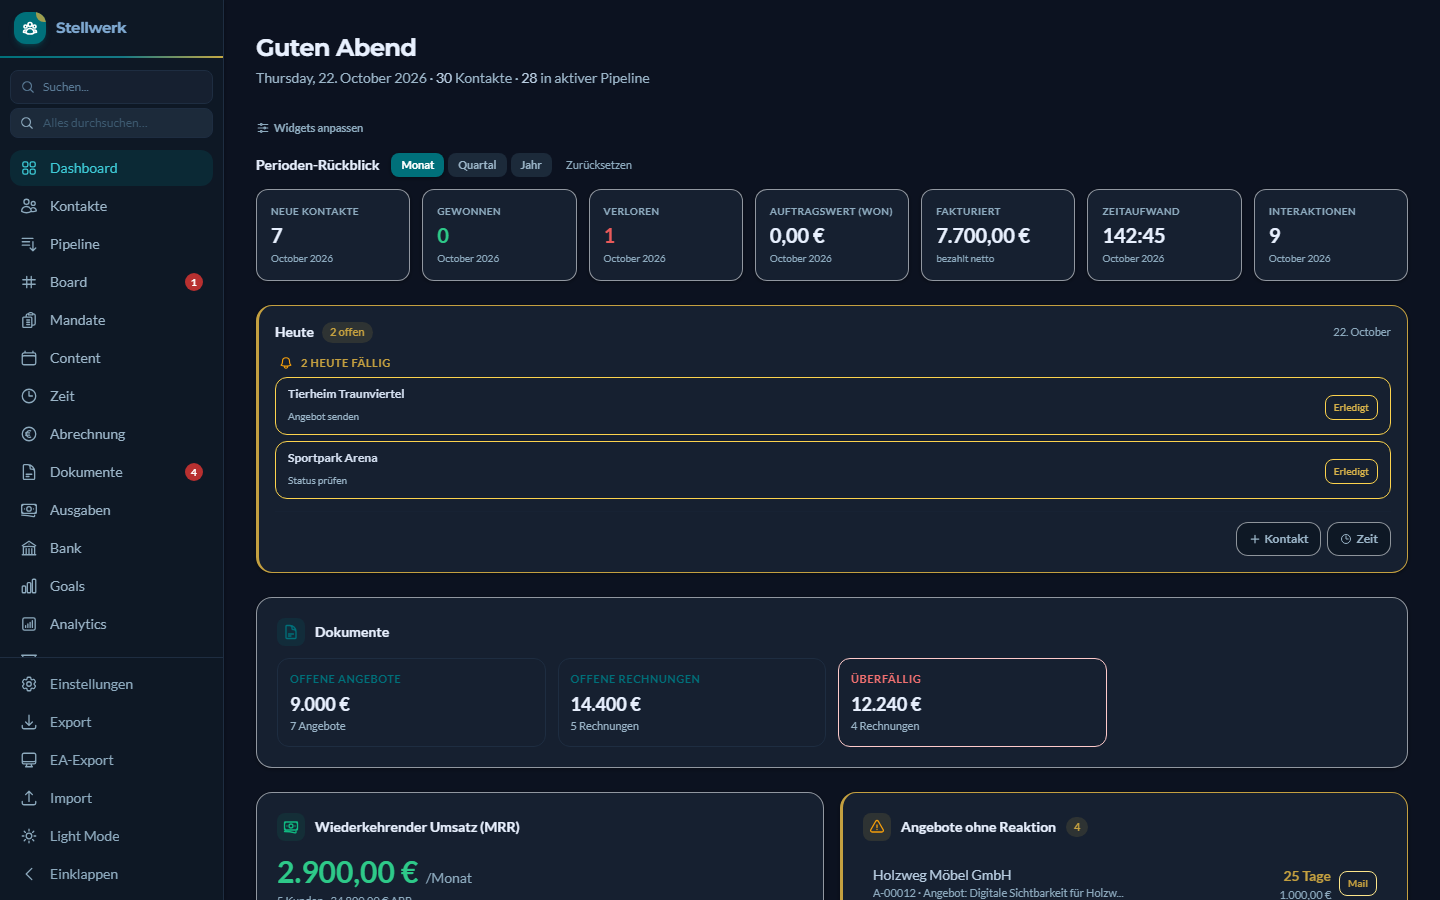Open the Überfällig invoices card
This screenshot has width=1440, height=900.
pyautogui.click(x=972, y=702)
